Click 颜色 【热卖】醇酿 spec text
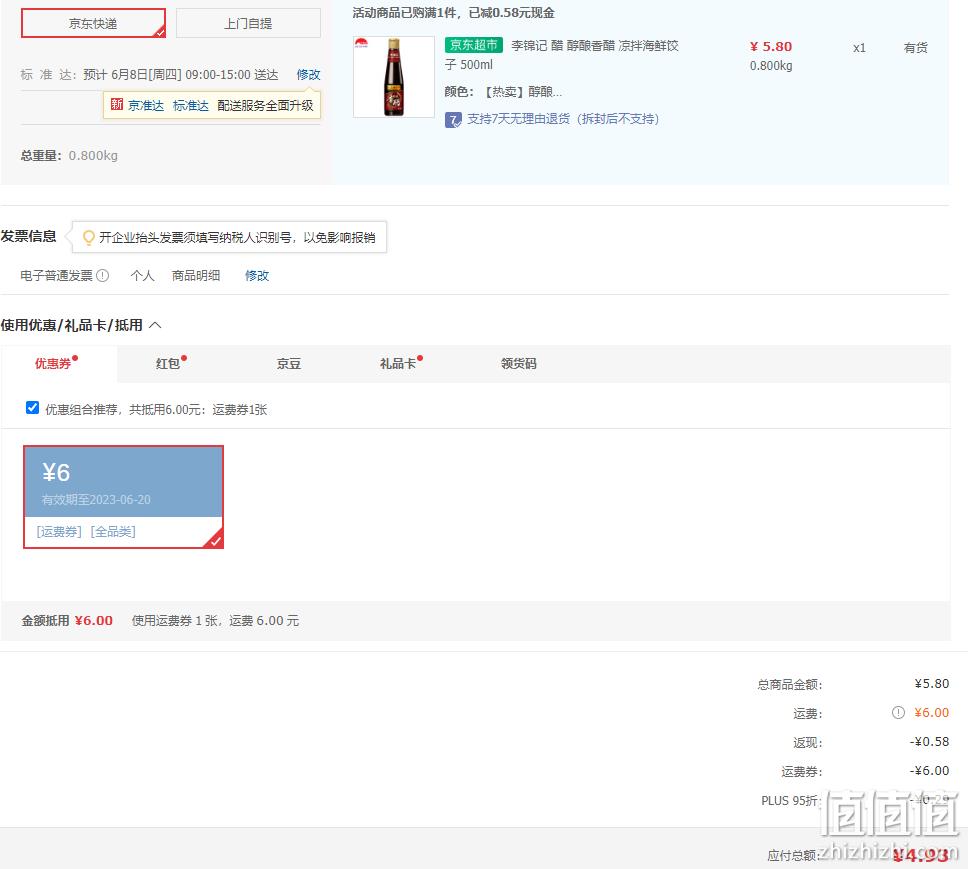This screenshot has width=968, height=869. [503, 92]
